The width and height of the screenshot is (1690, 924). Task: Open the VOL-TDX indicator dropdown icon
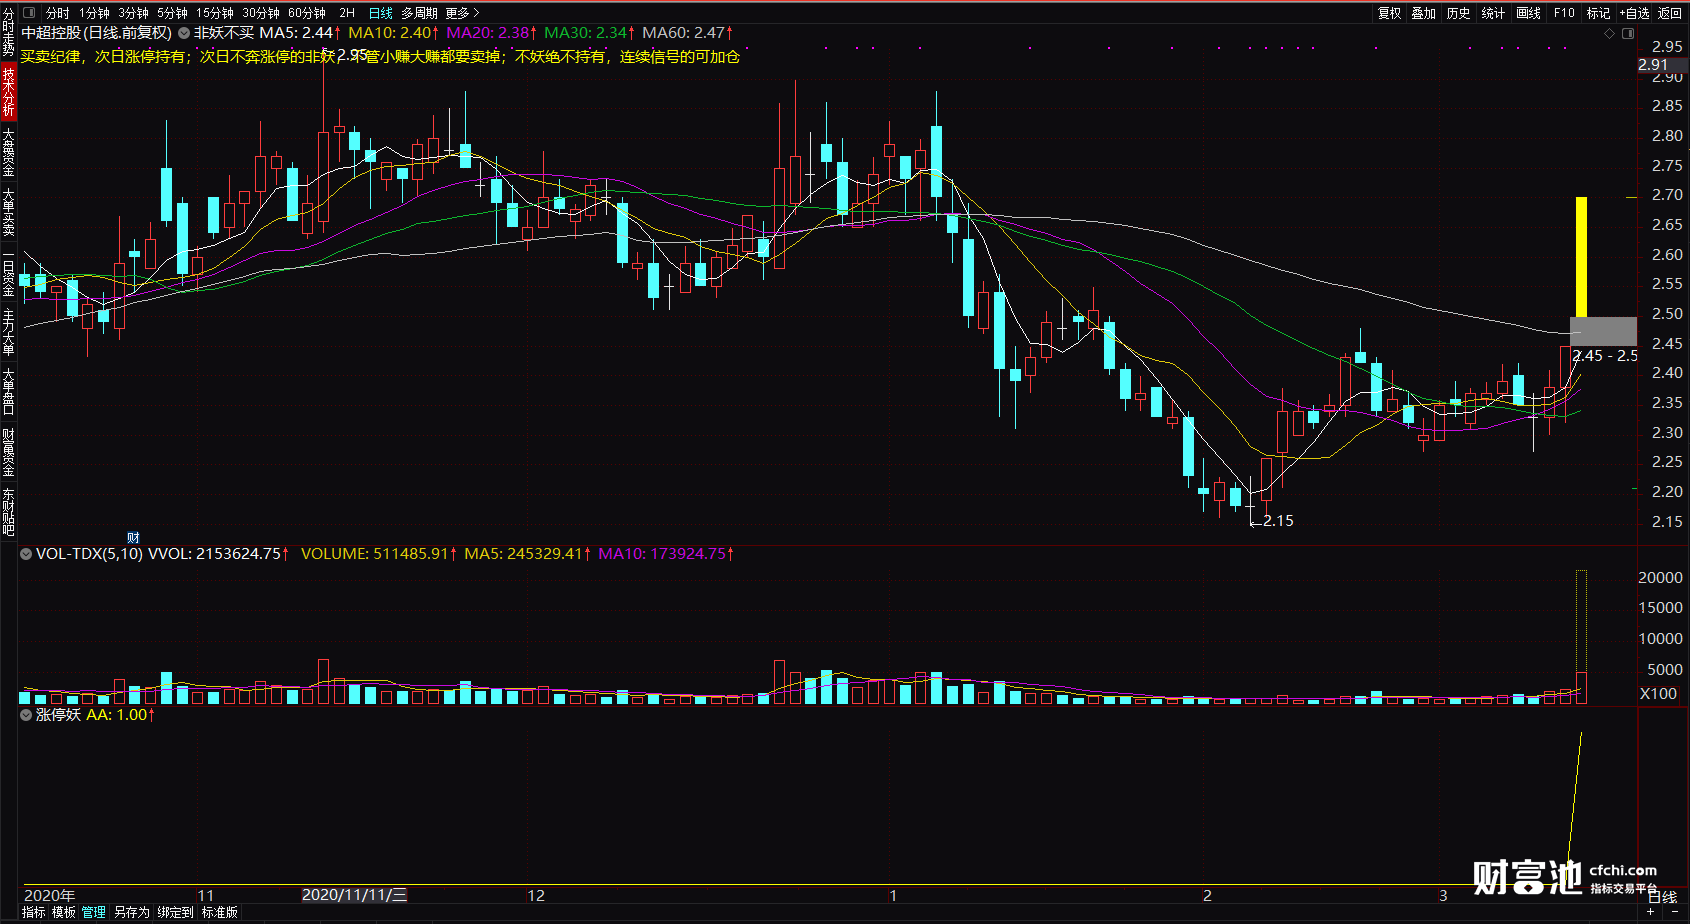pos(26,554)
